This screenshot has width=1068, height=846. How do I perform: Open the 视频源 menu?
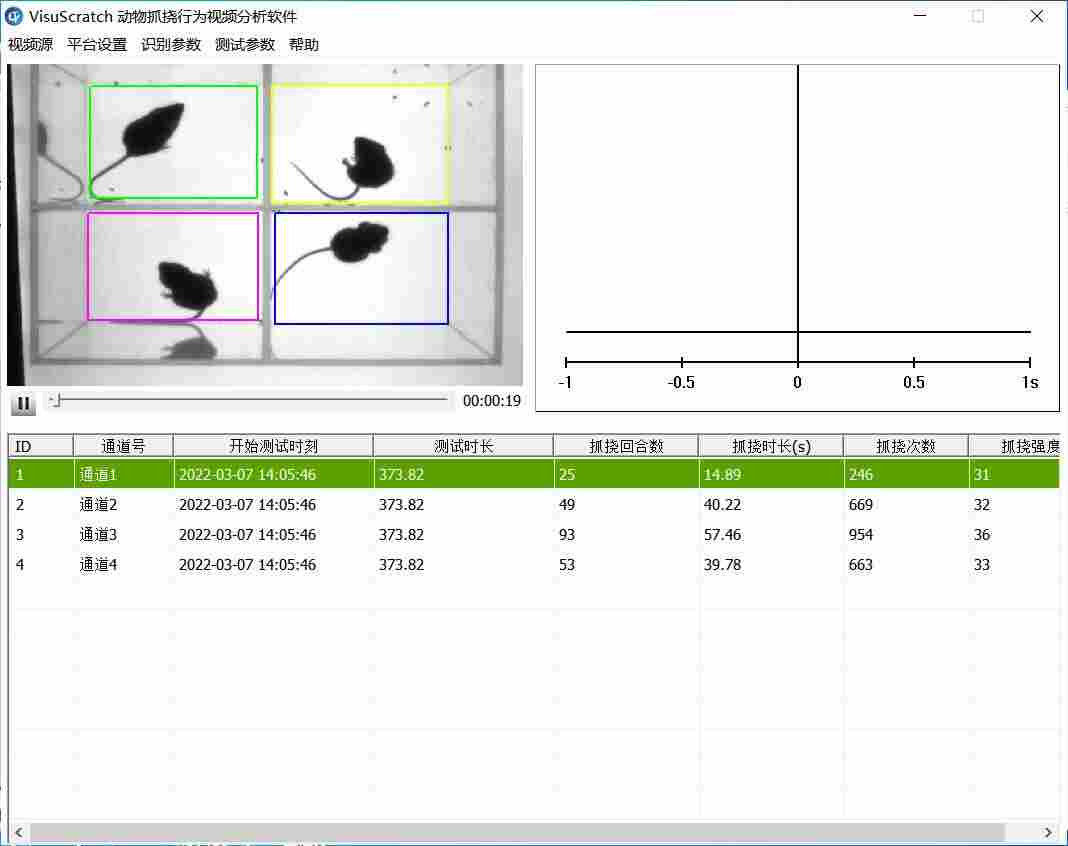(x=30, y=45)
